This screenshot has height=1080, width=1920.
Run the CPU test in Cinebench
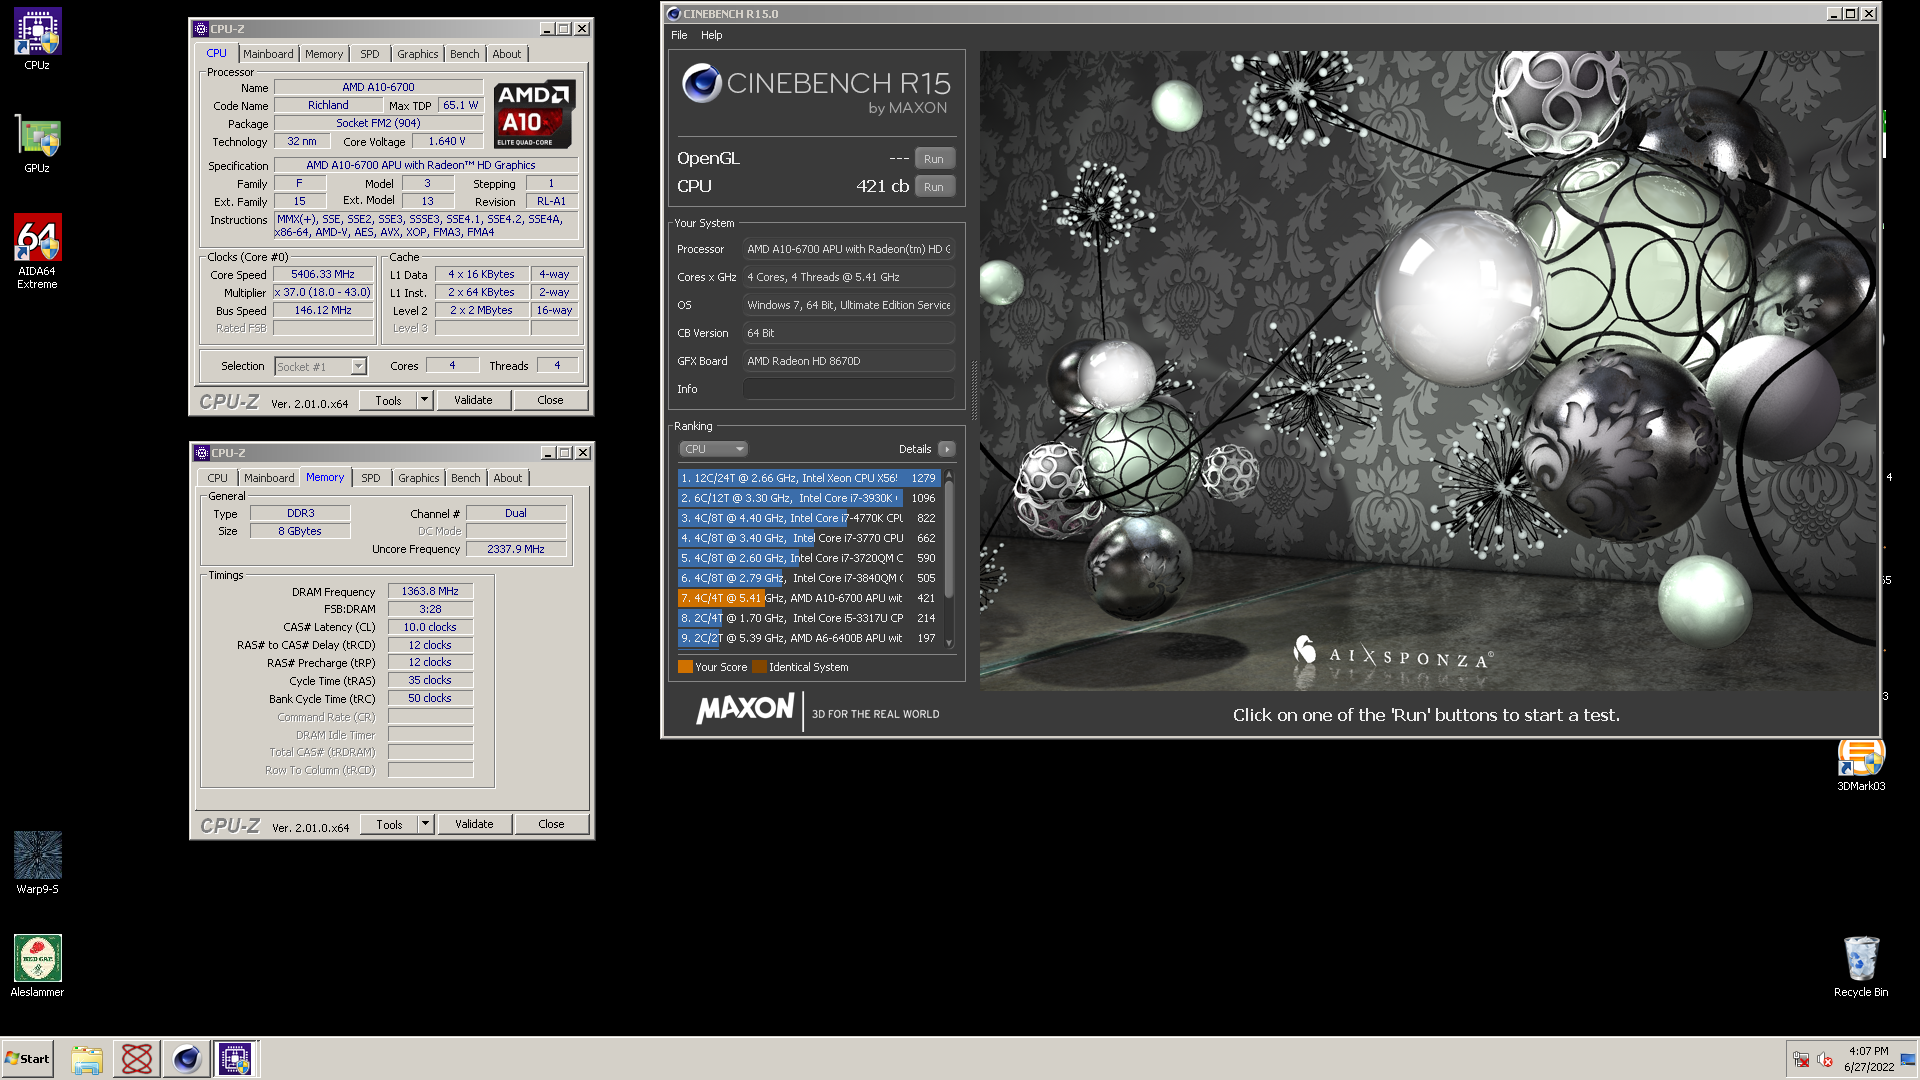coord(934,187)
